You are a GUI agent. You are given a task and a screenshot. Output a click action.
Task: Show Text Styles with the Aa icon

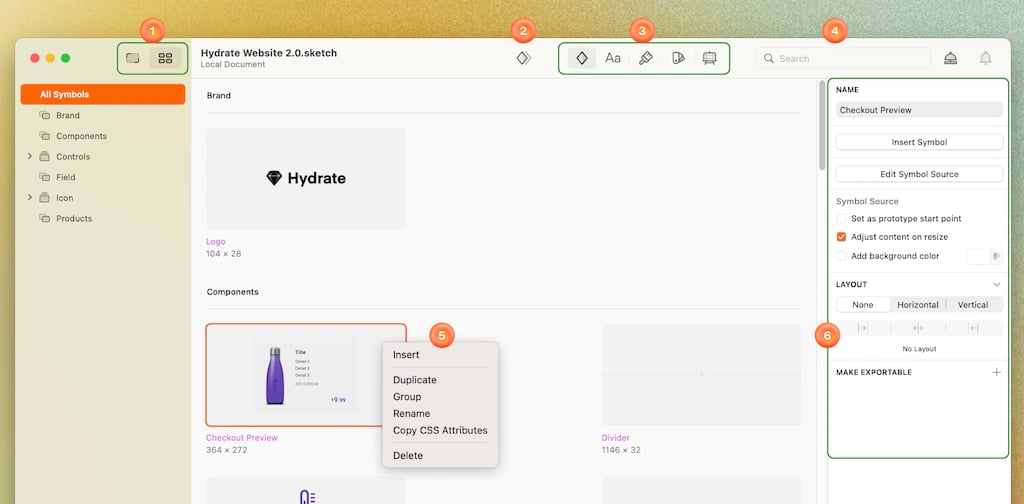point(613,58)
